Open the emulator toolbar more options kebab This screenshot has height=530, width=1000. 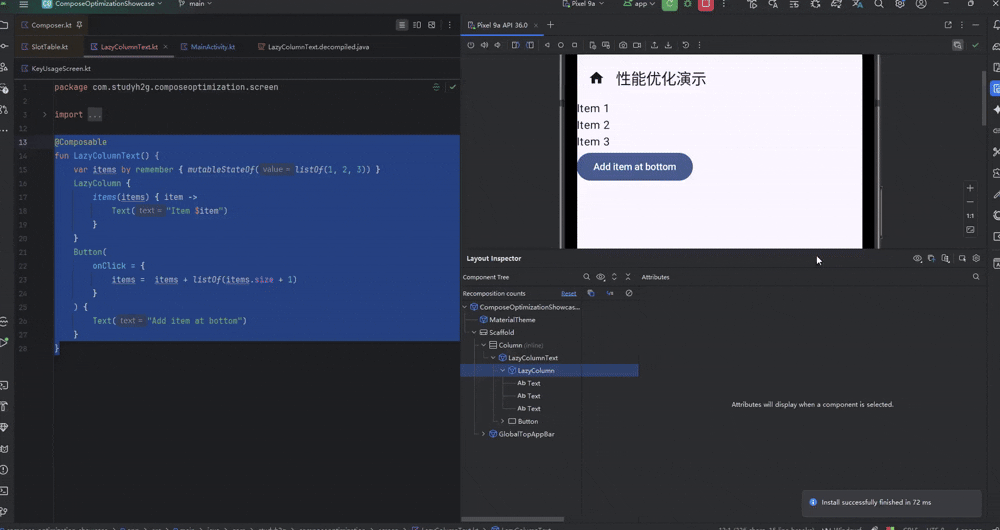pyautogui.click(x=700, y=45)
